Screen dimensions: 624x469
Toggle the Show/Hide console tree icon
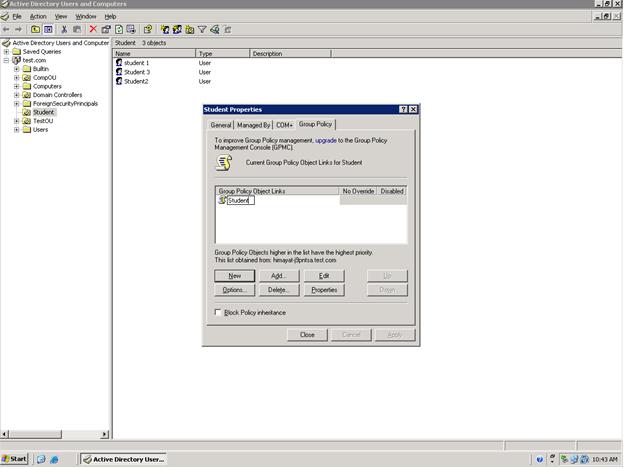48,29
